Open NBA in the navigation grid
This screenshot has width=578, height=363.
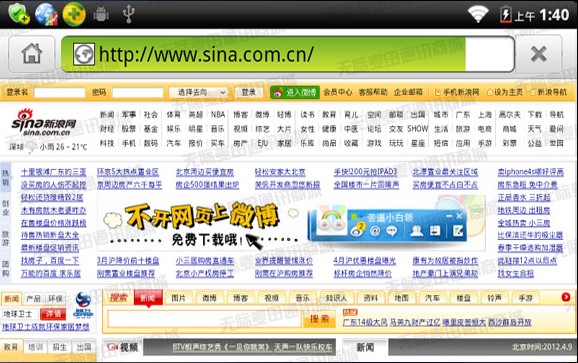[x=217, y=115]
